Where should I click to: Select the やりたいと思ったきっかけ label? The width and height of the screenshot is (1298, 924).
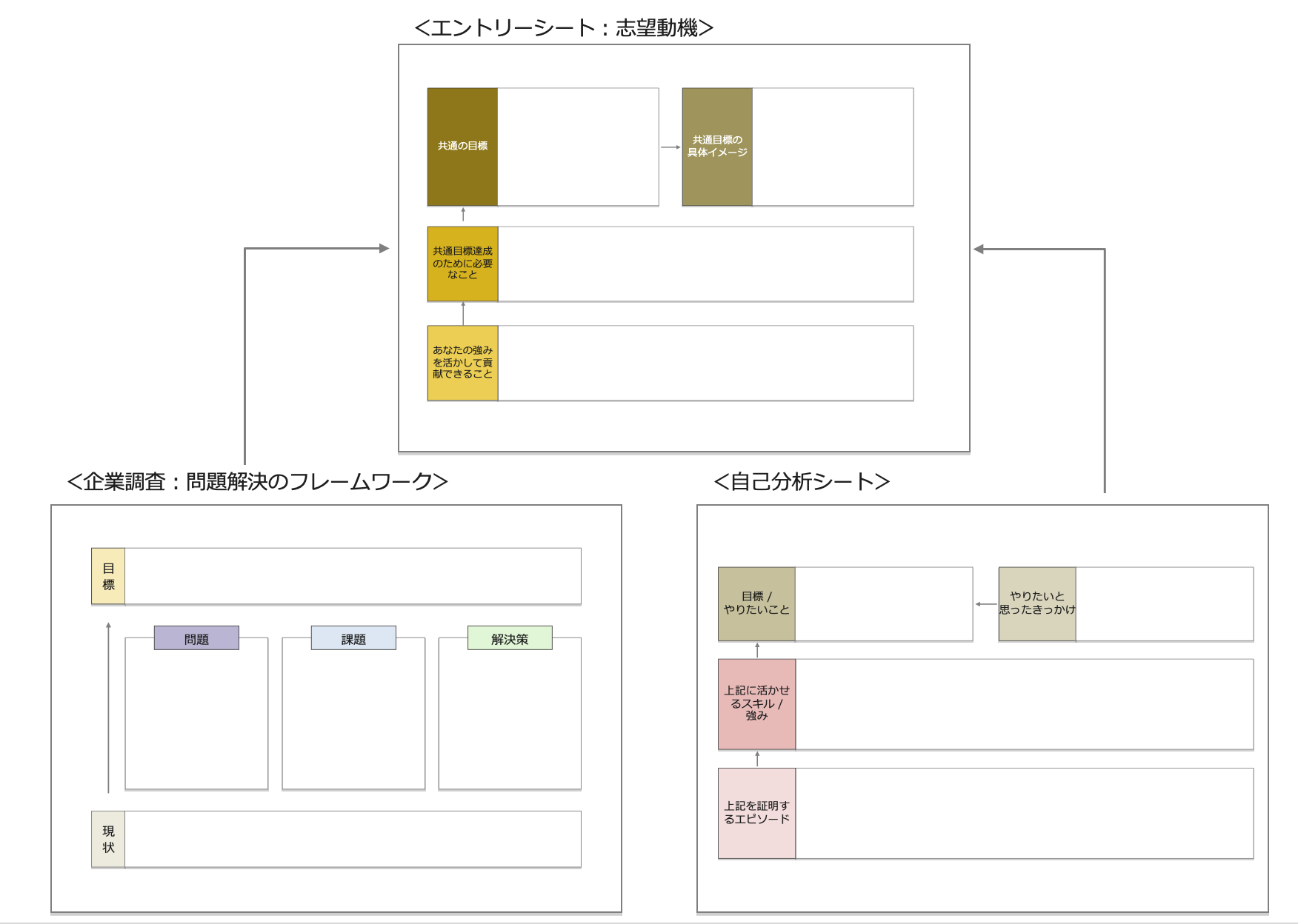pos(1037,604)
